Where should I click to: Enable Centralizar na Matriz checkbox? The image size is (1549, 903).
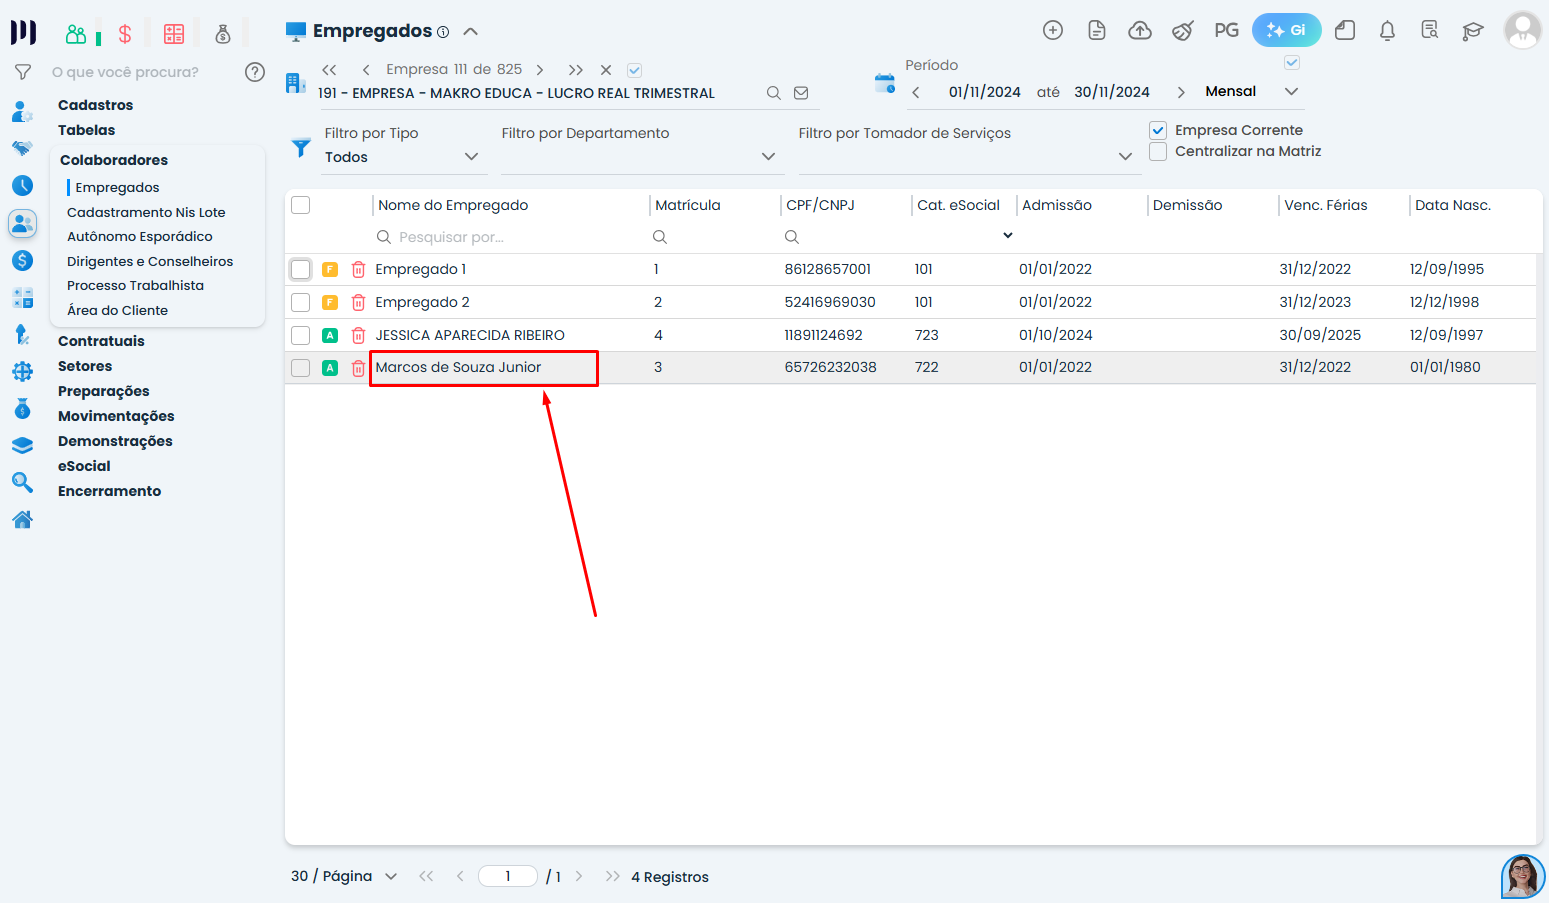tap(1158, 152)
